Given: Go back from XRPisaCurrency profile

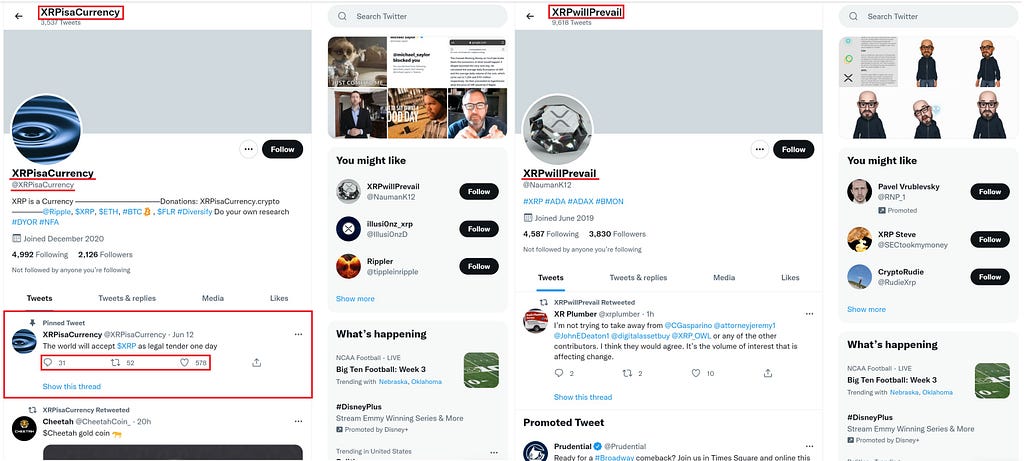Looking at the screenshot, I should [18, 16].
